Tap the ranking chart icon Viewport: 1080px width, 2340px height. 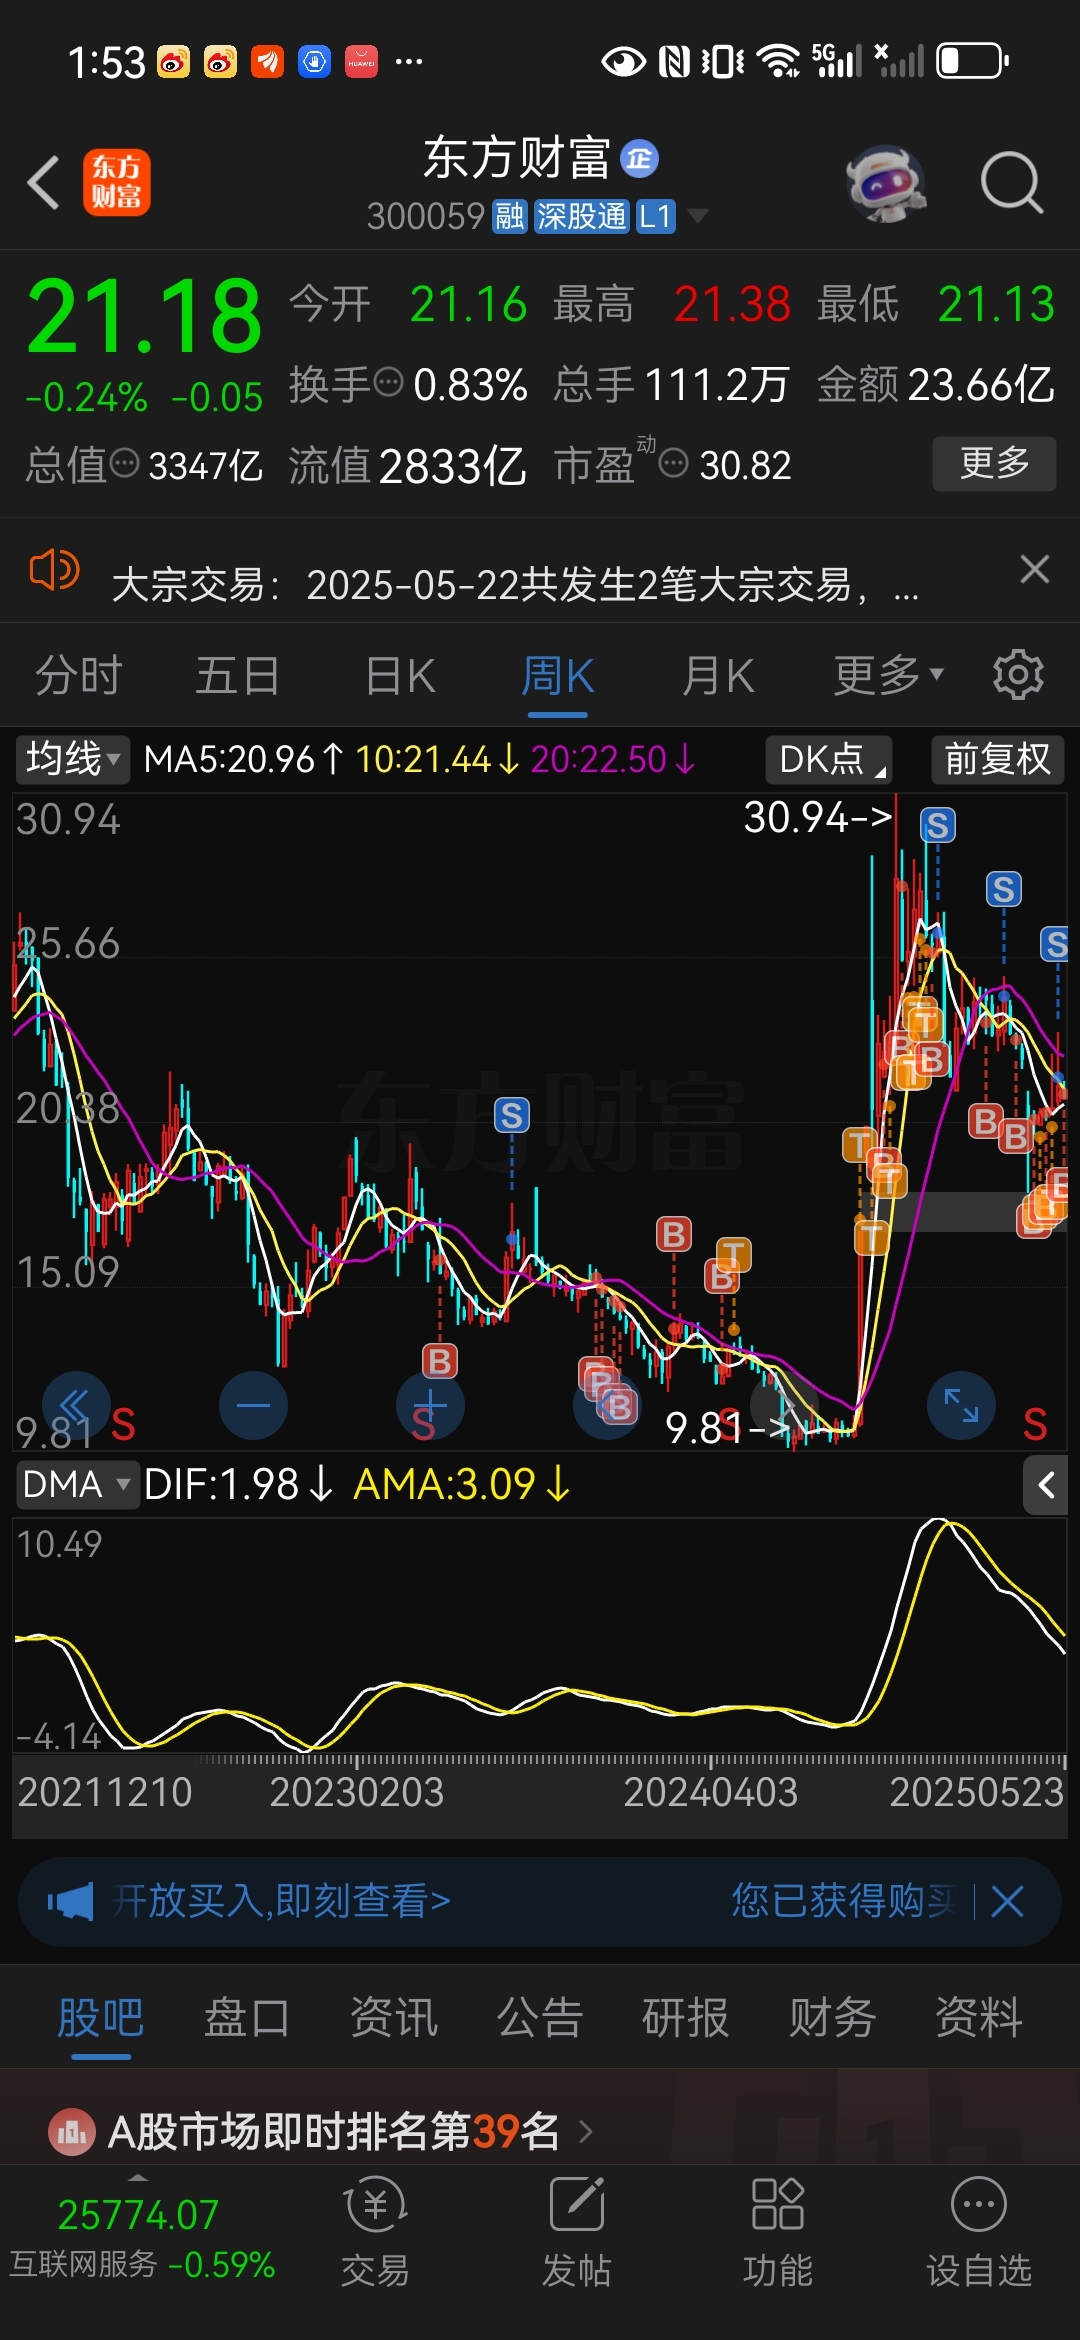[72, 2132]
